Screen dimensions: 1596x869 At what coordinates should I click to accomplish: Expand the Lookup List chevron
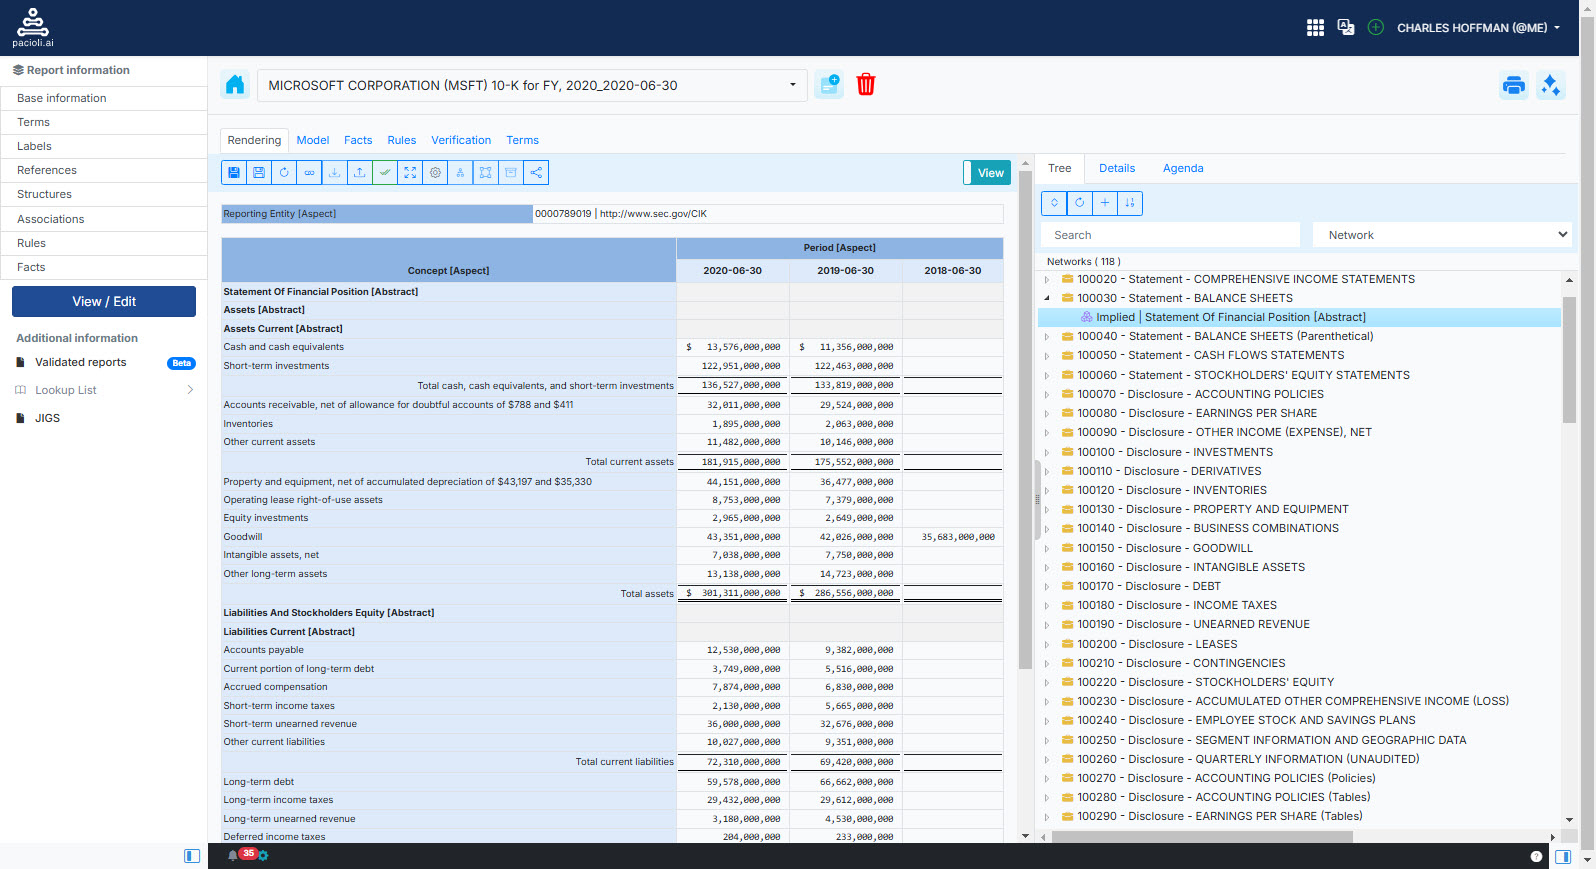[x=190, y=390]
